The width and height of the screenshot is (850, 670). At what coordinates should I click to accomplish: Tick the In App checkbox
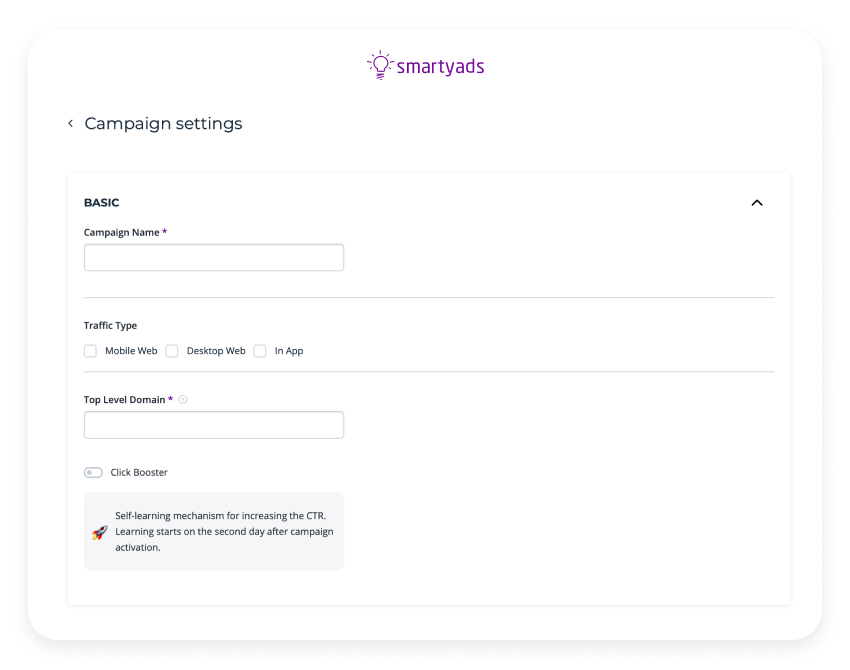coord(260,351)
